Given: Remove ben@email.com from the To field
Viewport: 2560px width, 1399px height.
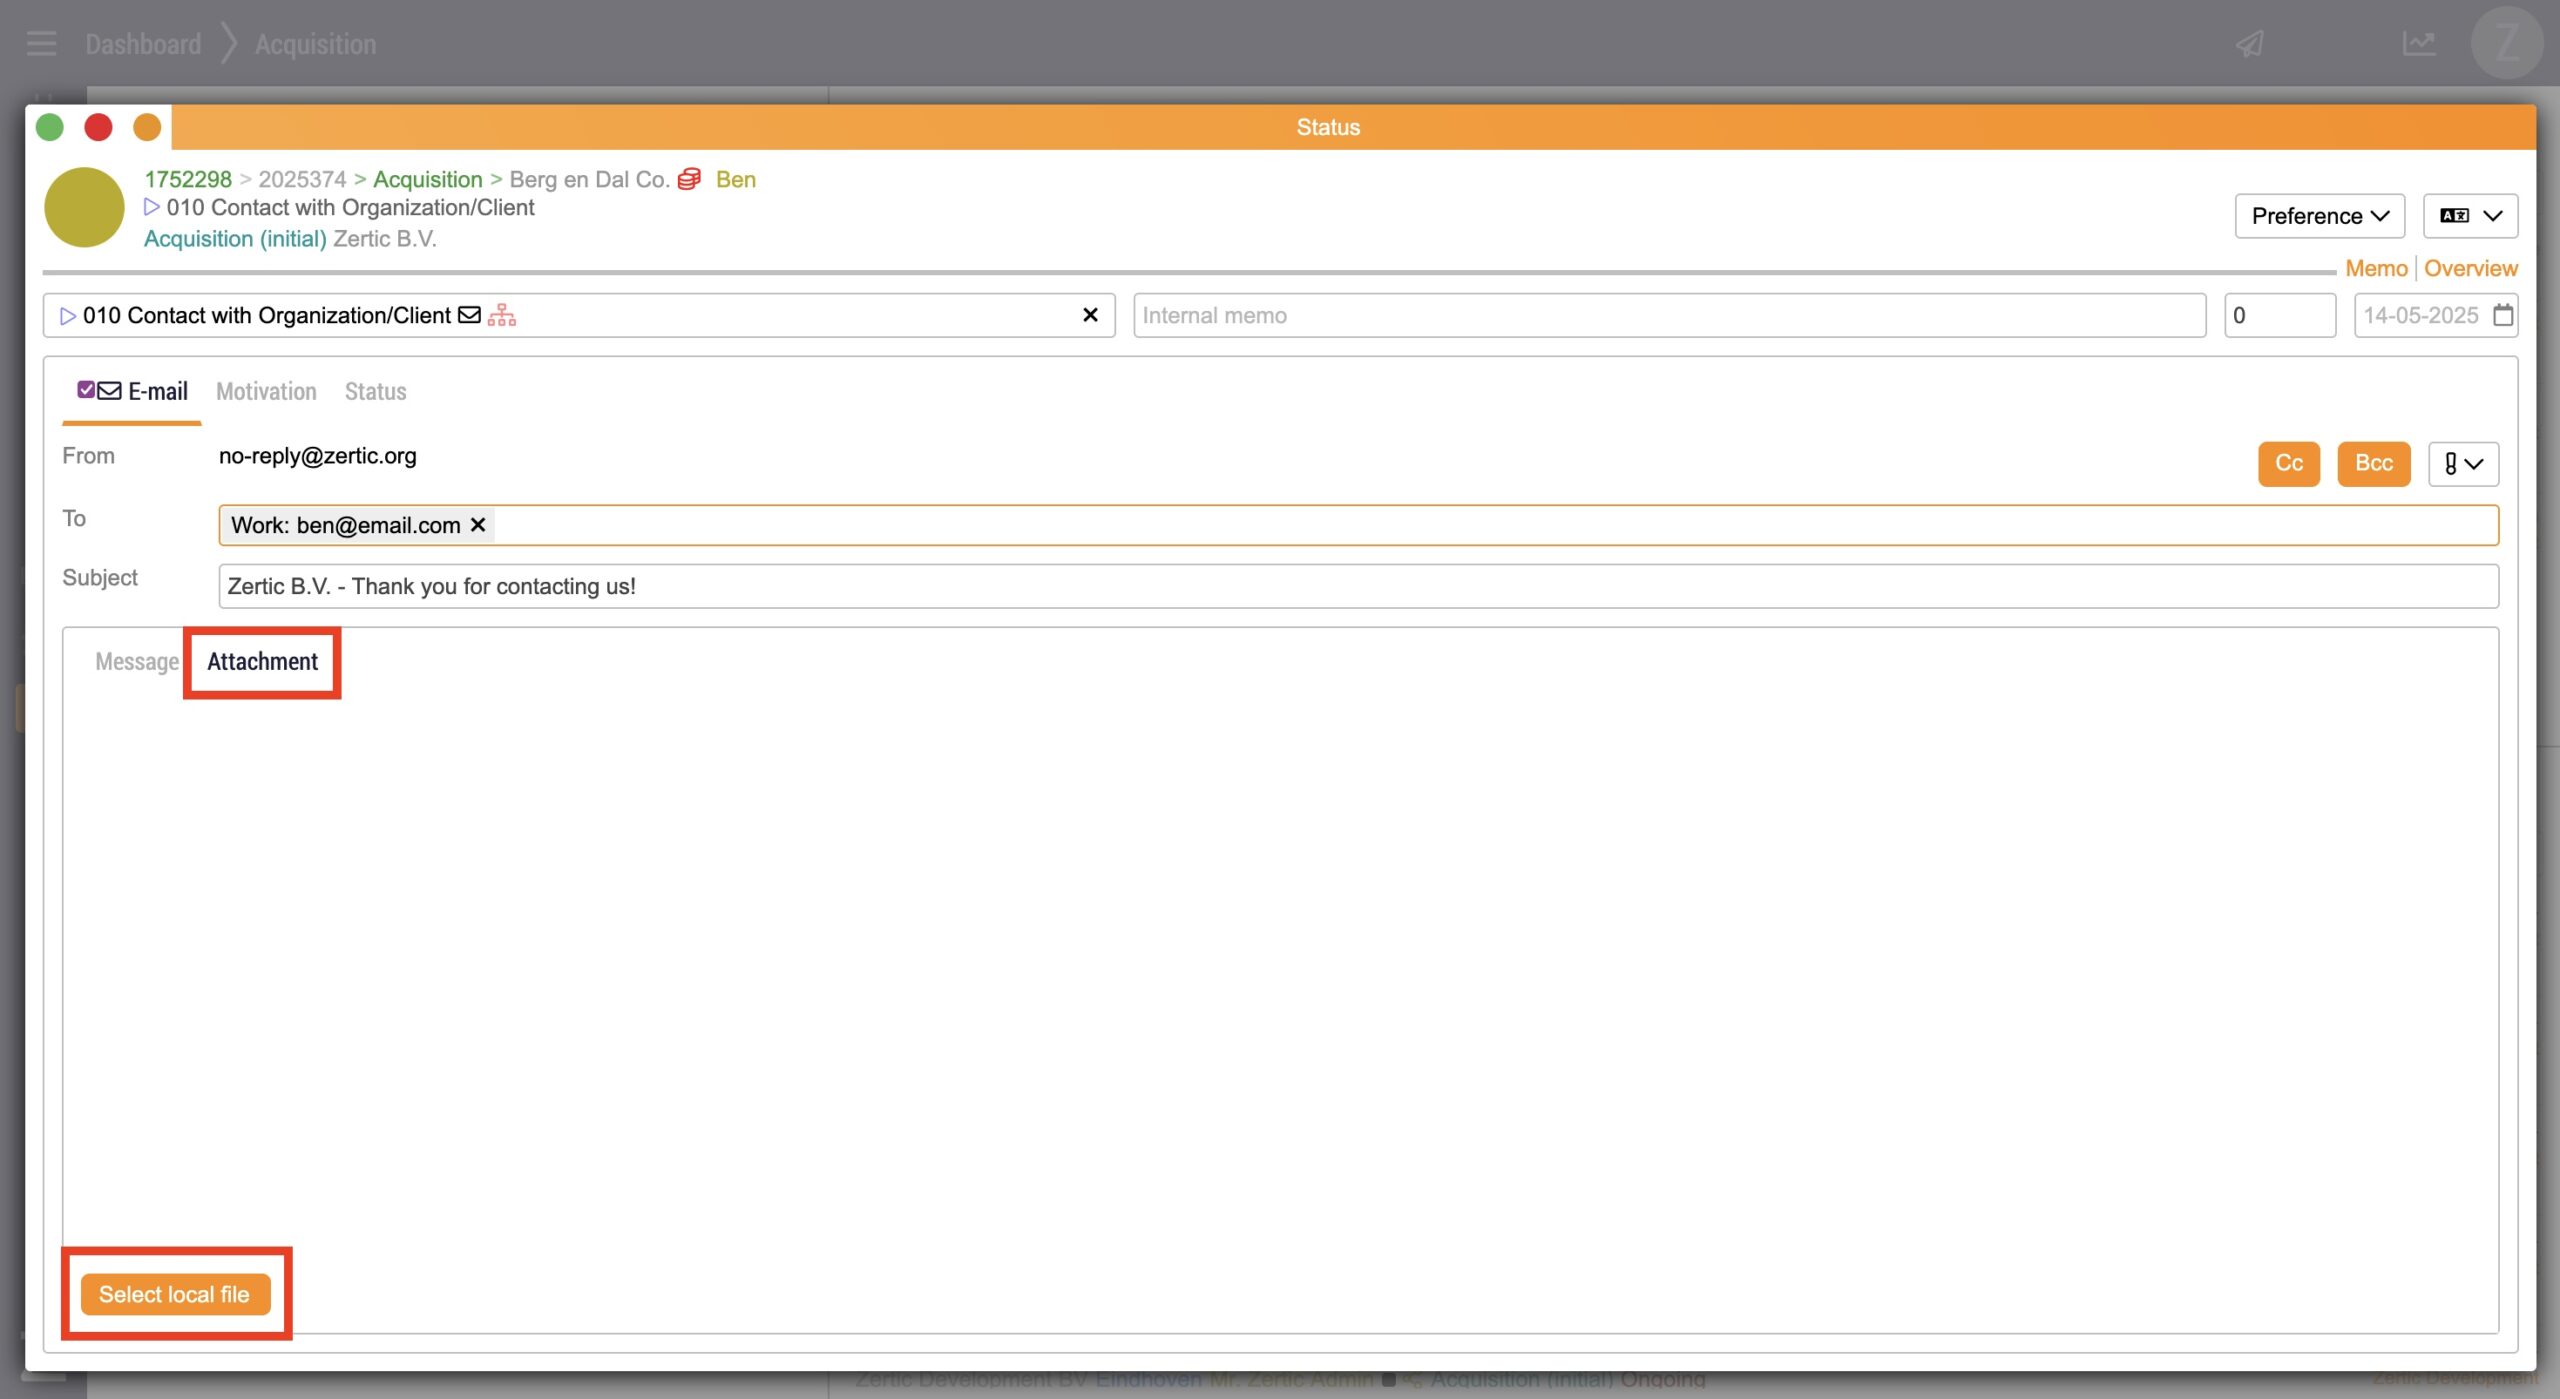Looking at the screenshot, I should [x=478, y=525].
